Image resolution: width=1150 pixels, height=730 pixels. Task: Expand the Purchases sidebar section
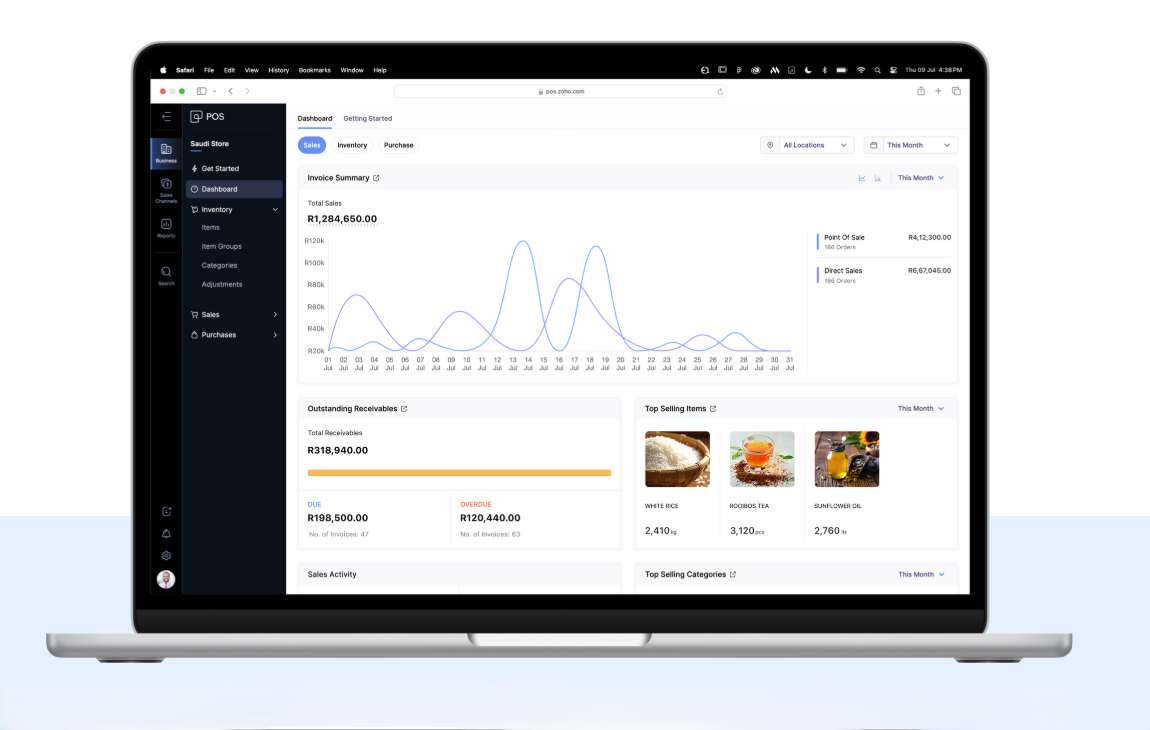(x=275, y=335)
